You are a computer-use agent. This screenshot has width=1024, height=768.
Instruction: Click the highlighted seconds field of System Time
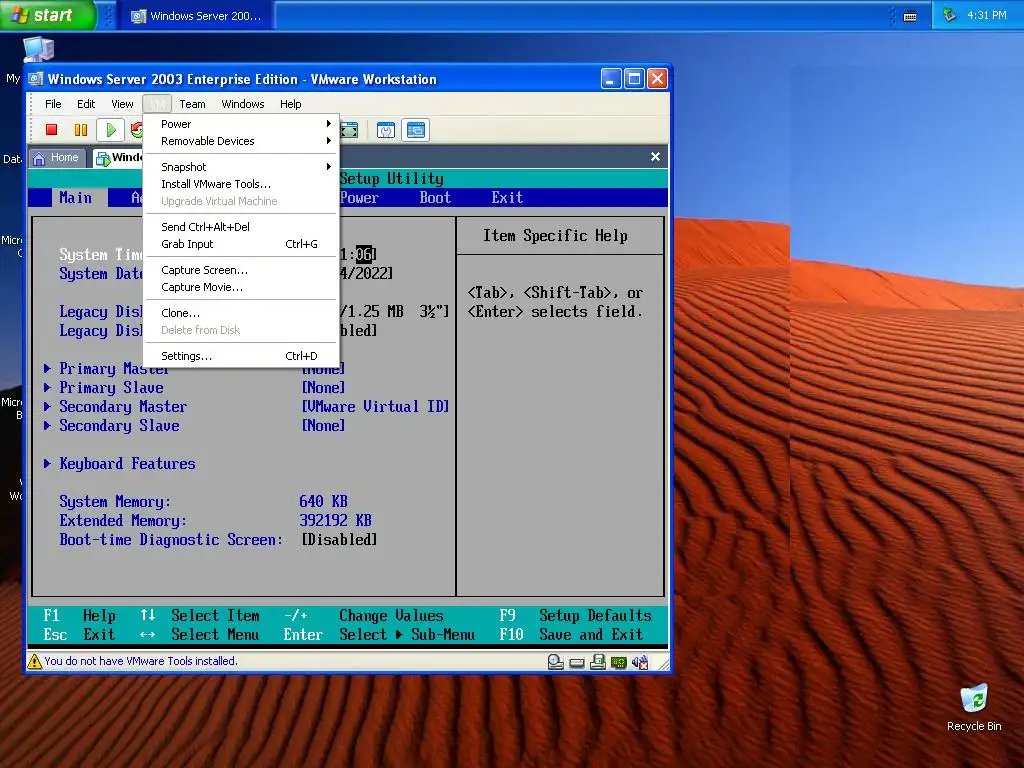click(364, 254)
